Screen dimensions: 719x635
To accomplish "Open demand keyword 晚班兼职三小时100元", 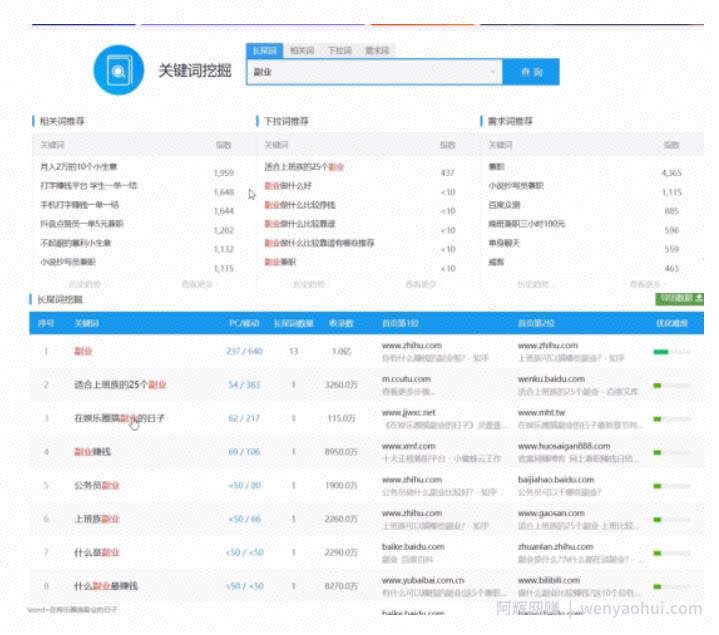I will tap(526, 224).
